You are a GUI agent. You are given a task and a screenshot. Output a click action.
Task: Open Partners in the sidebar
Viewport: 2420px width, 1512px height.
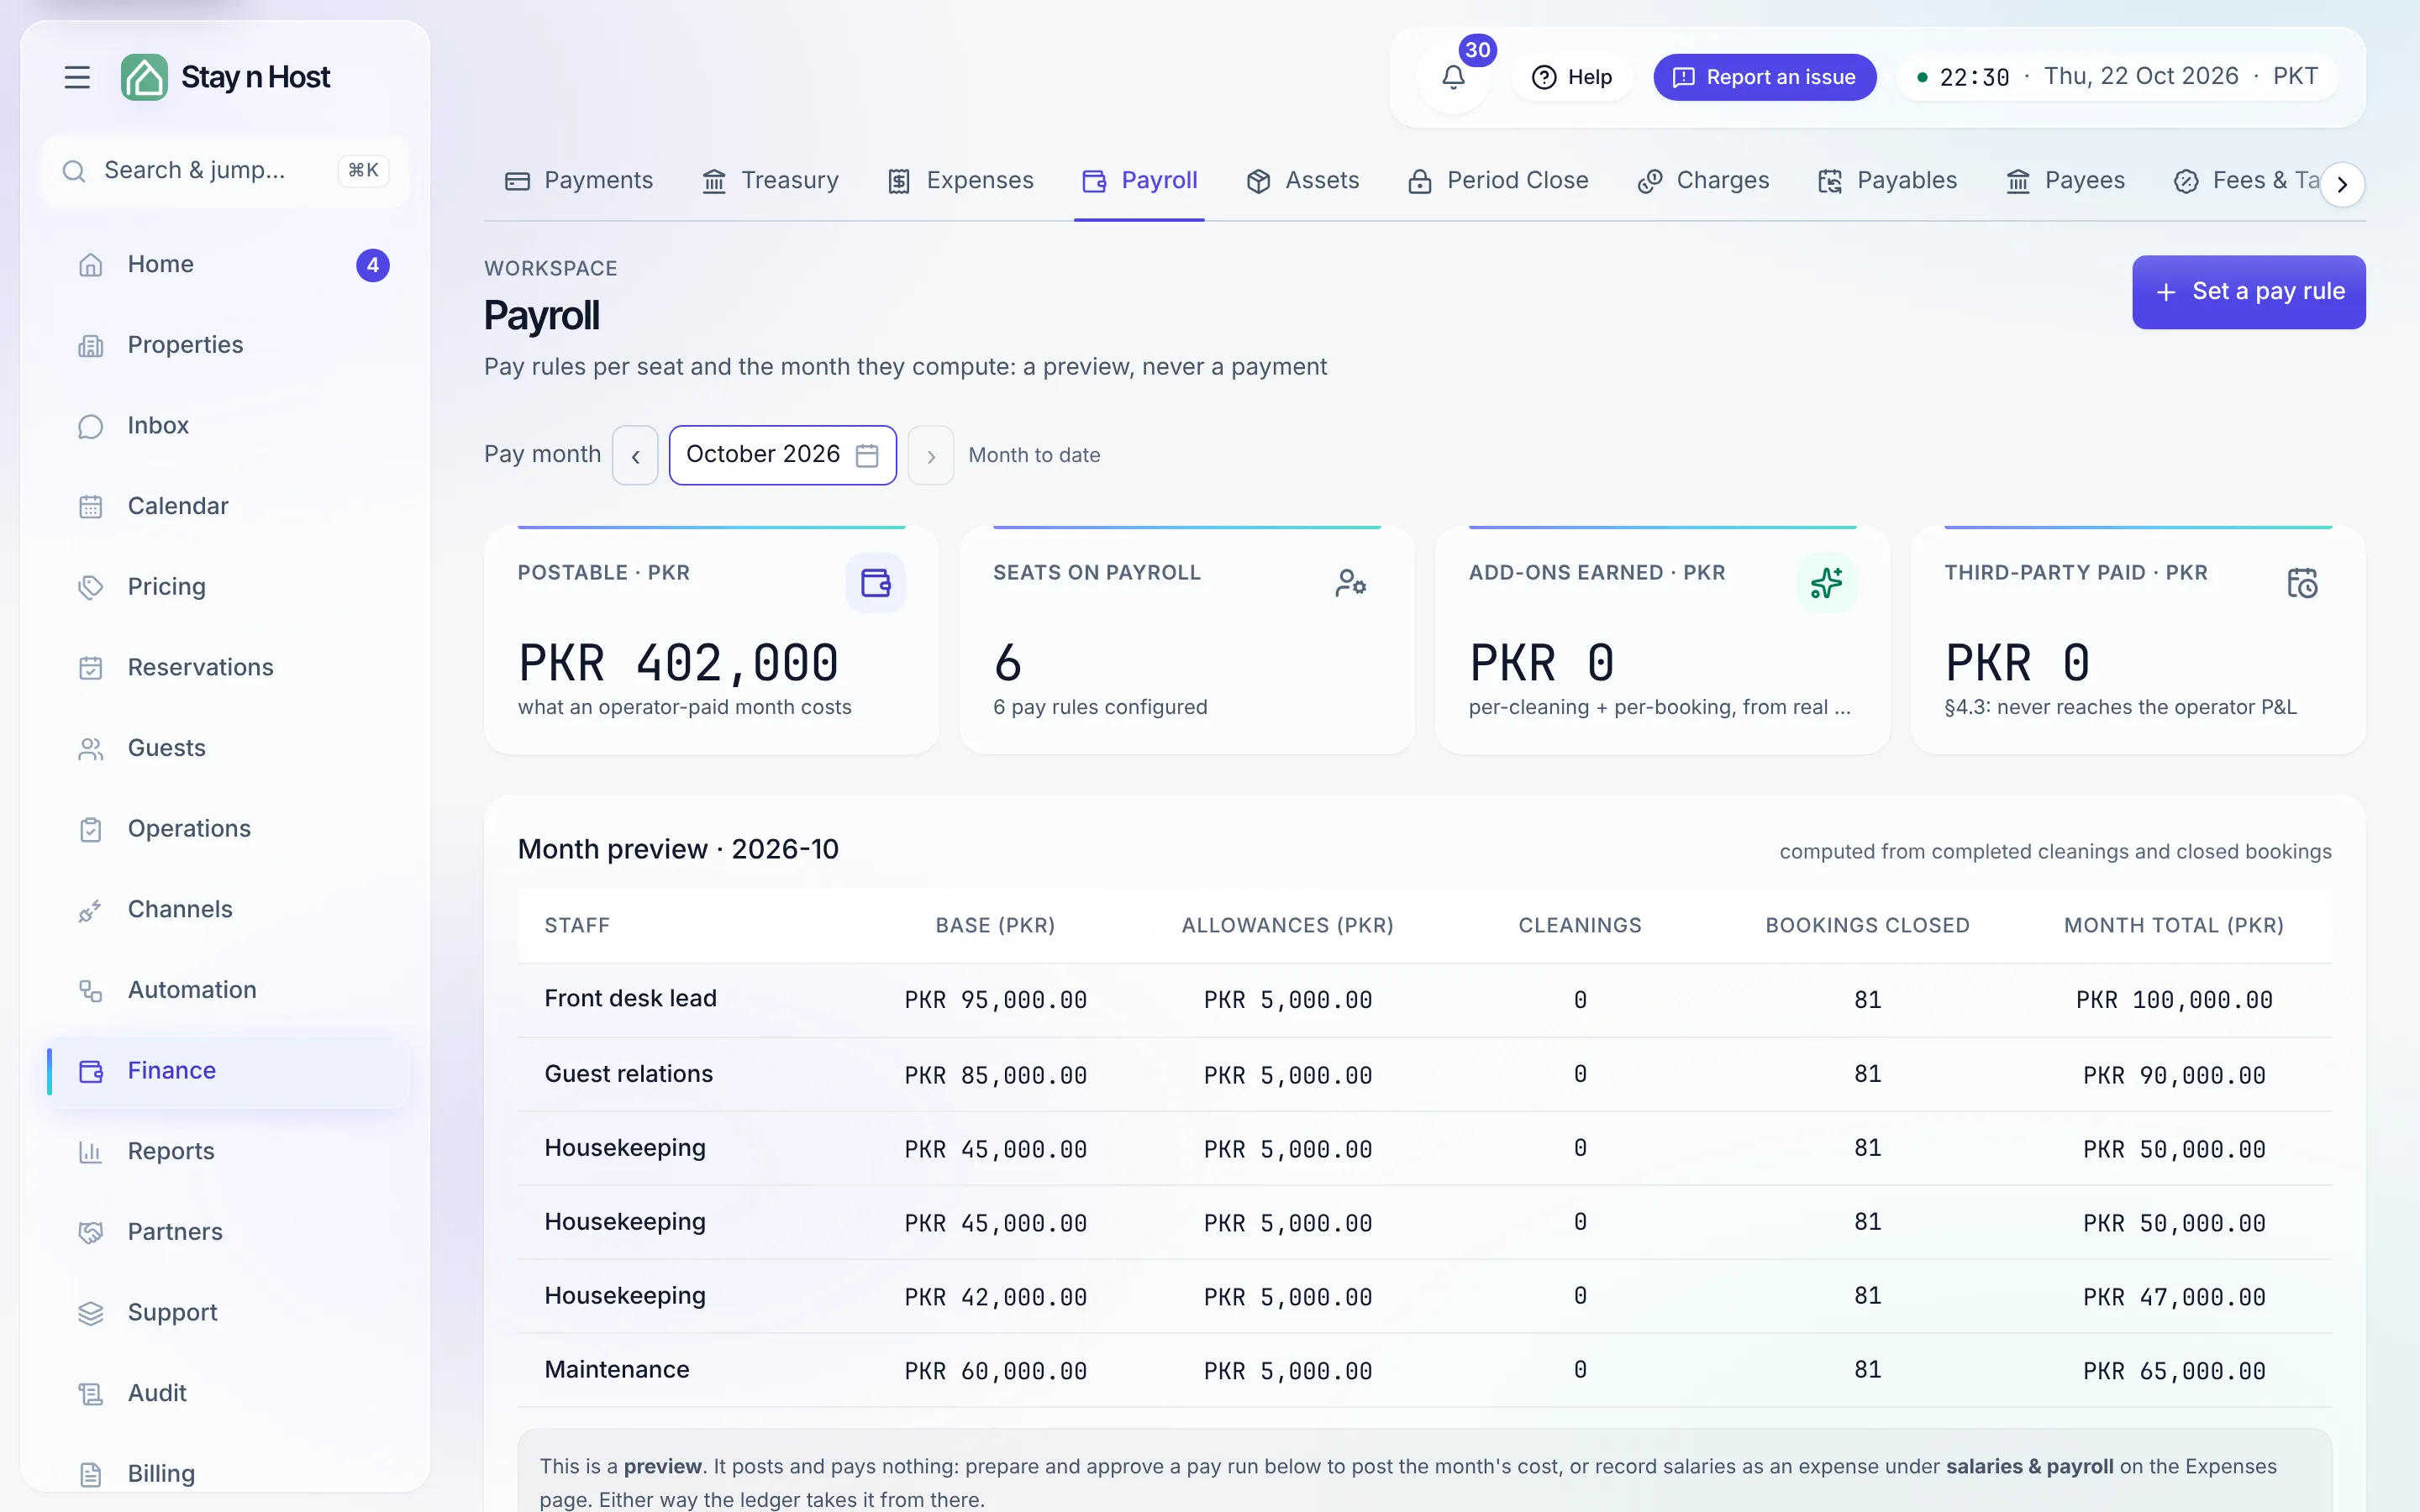[225, 1232]
